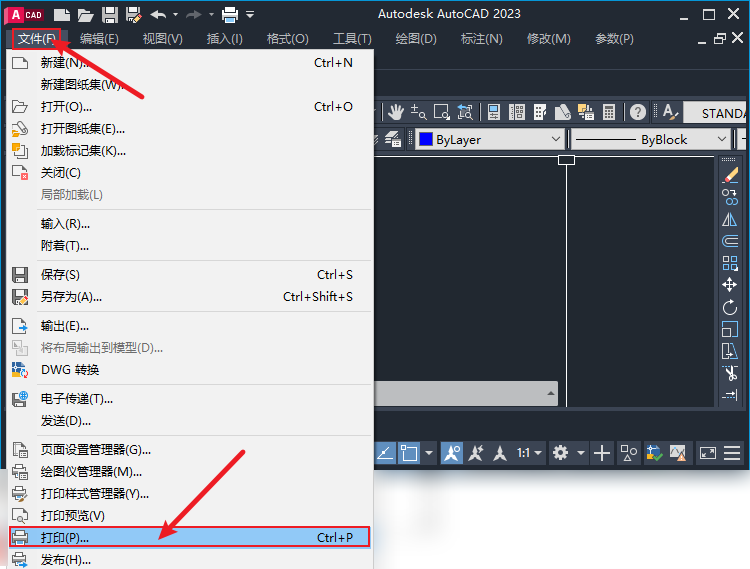
Task: Toggle the graphics performance icon
Action: click(x=678, y=452)
